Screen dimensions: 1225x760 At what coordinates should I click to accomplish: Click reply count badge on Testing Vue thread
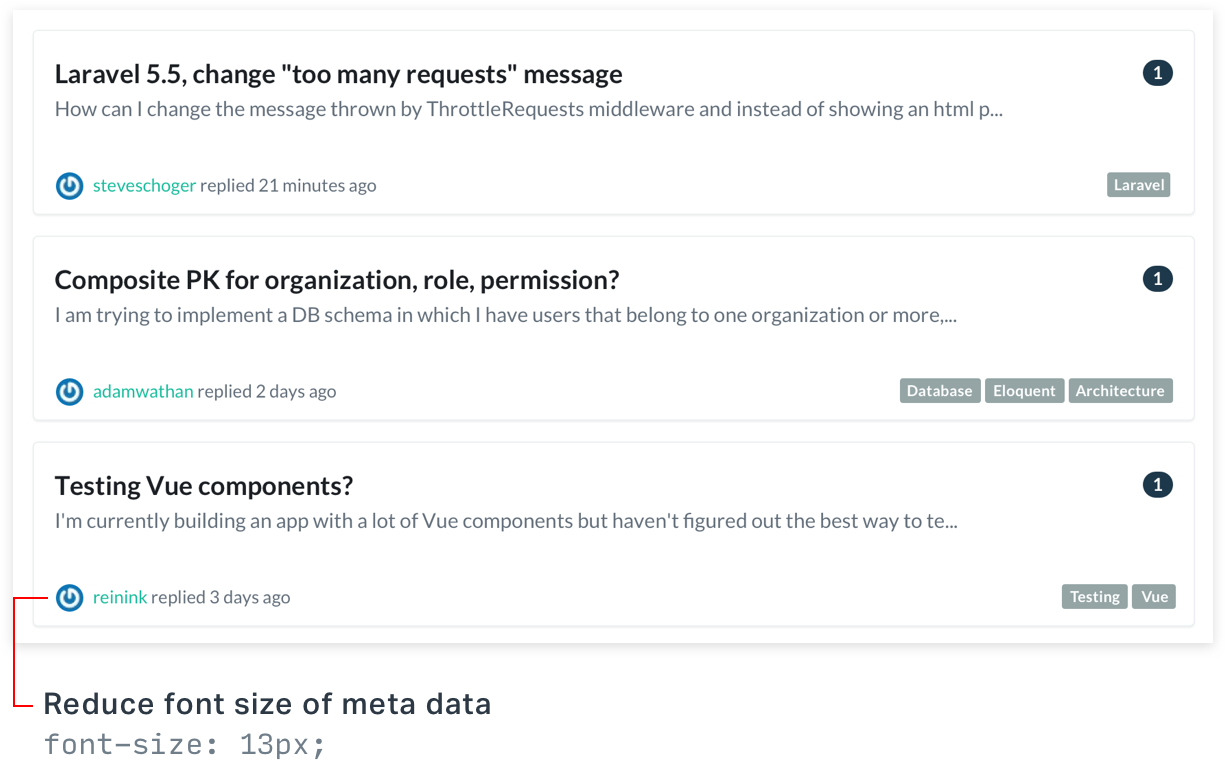coord(1157,485)
